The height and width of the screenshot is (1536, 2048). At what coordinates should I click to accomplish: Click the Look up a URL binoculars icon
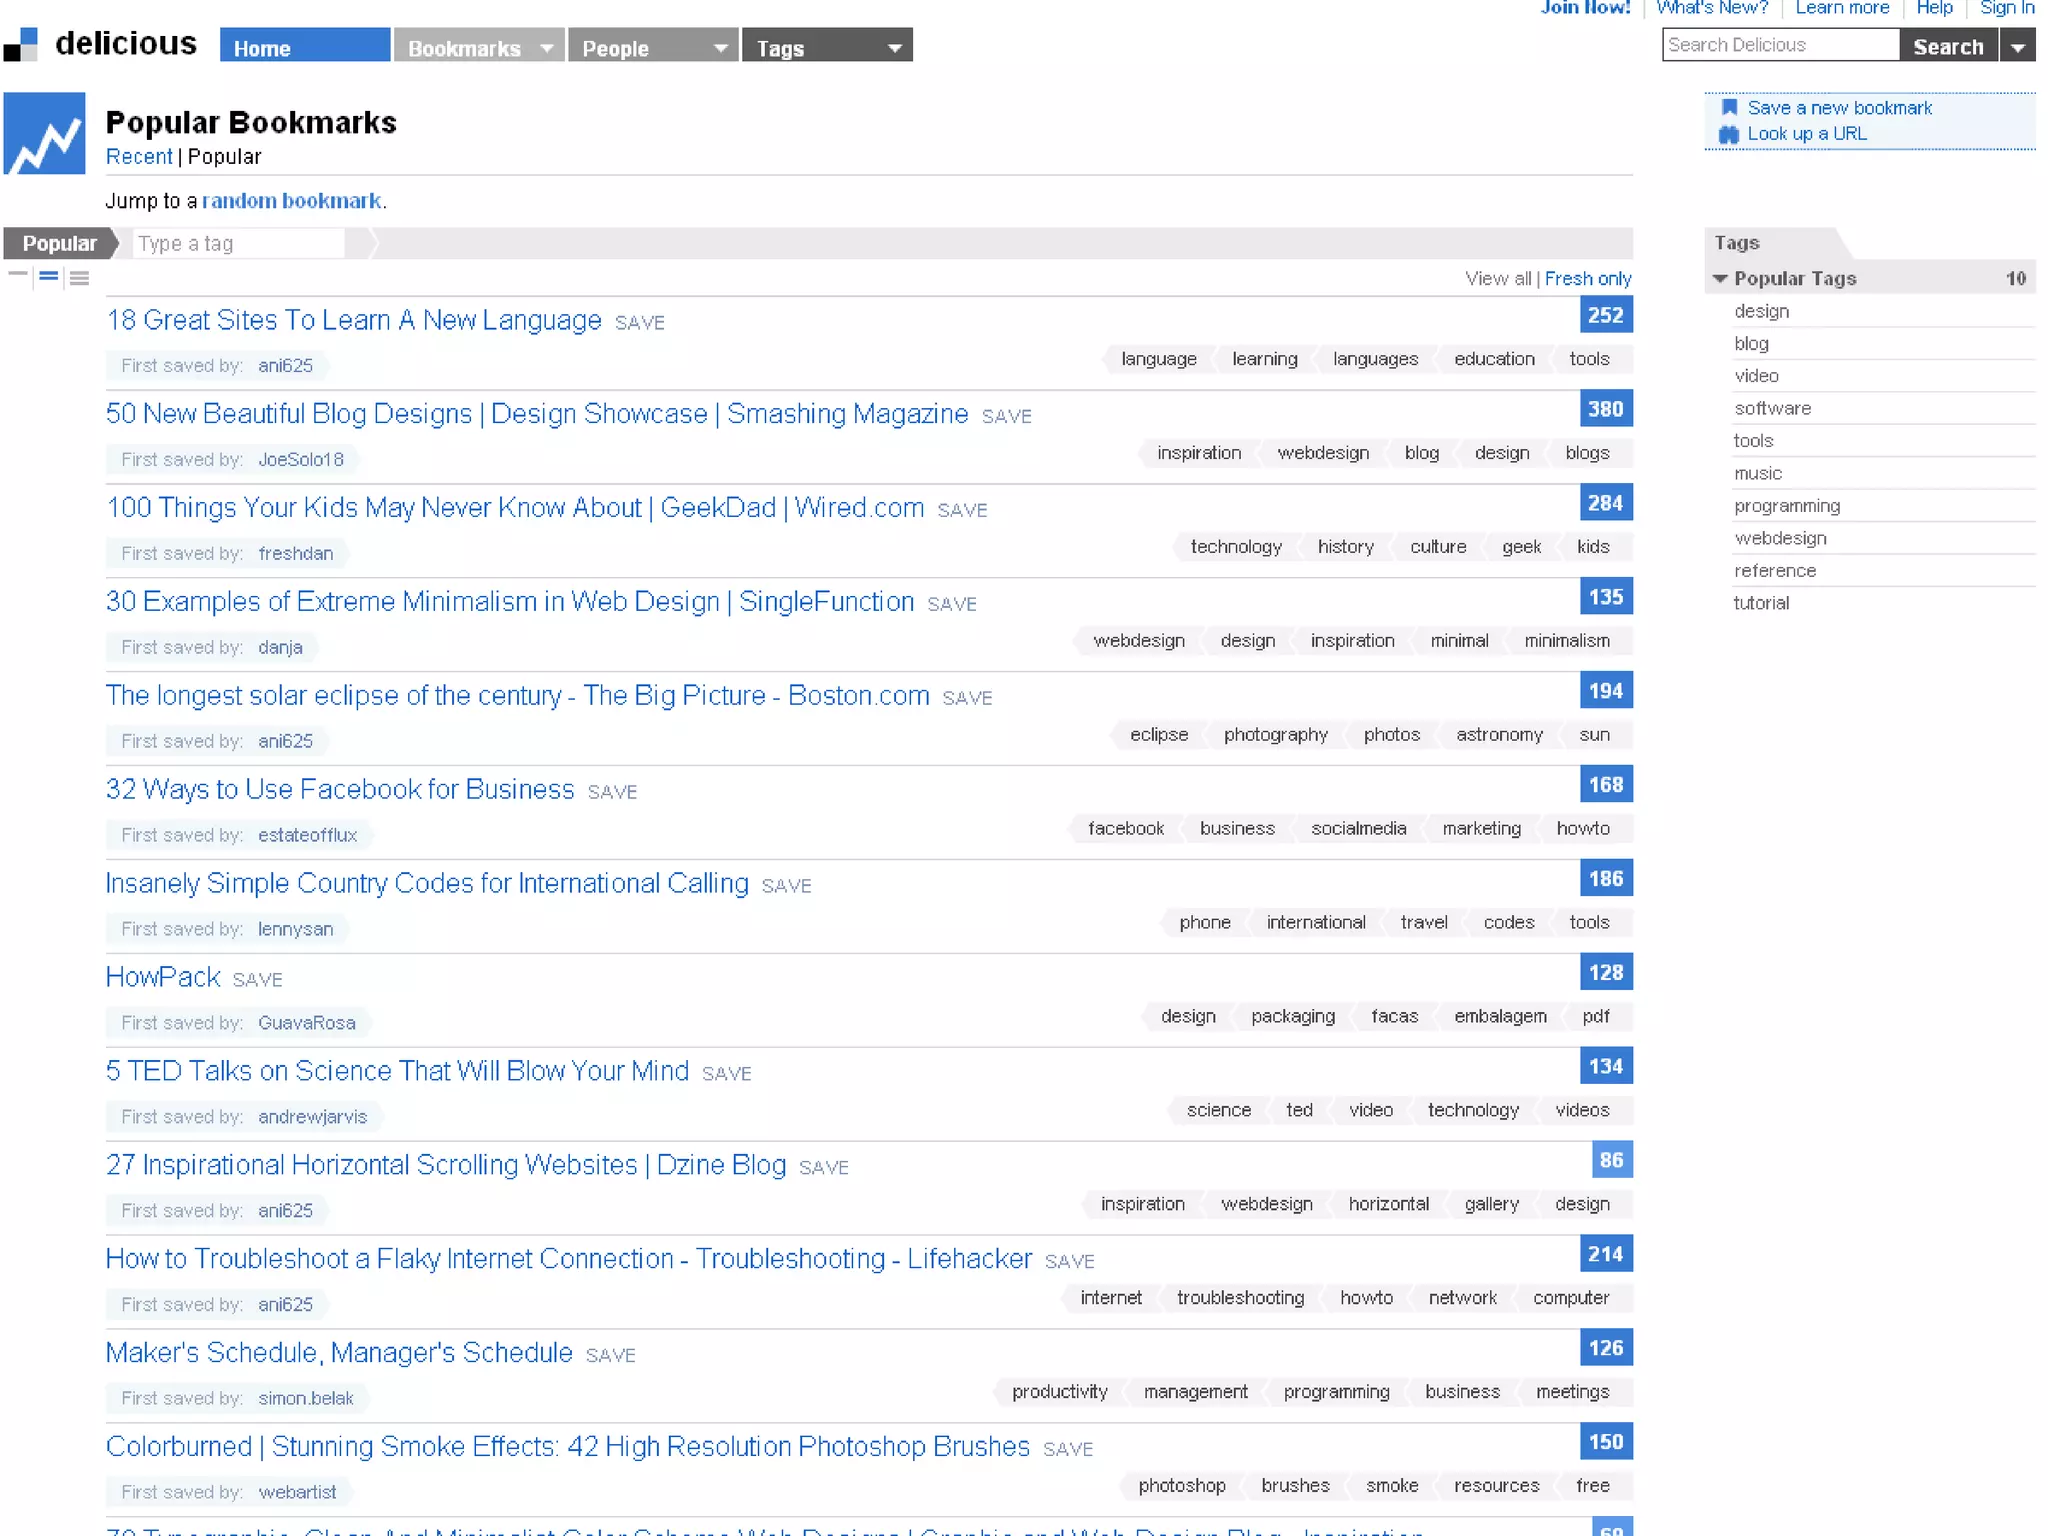(1729, 134)
